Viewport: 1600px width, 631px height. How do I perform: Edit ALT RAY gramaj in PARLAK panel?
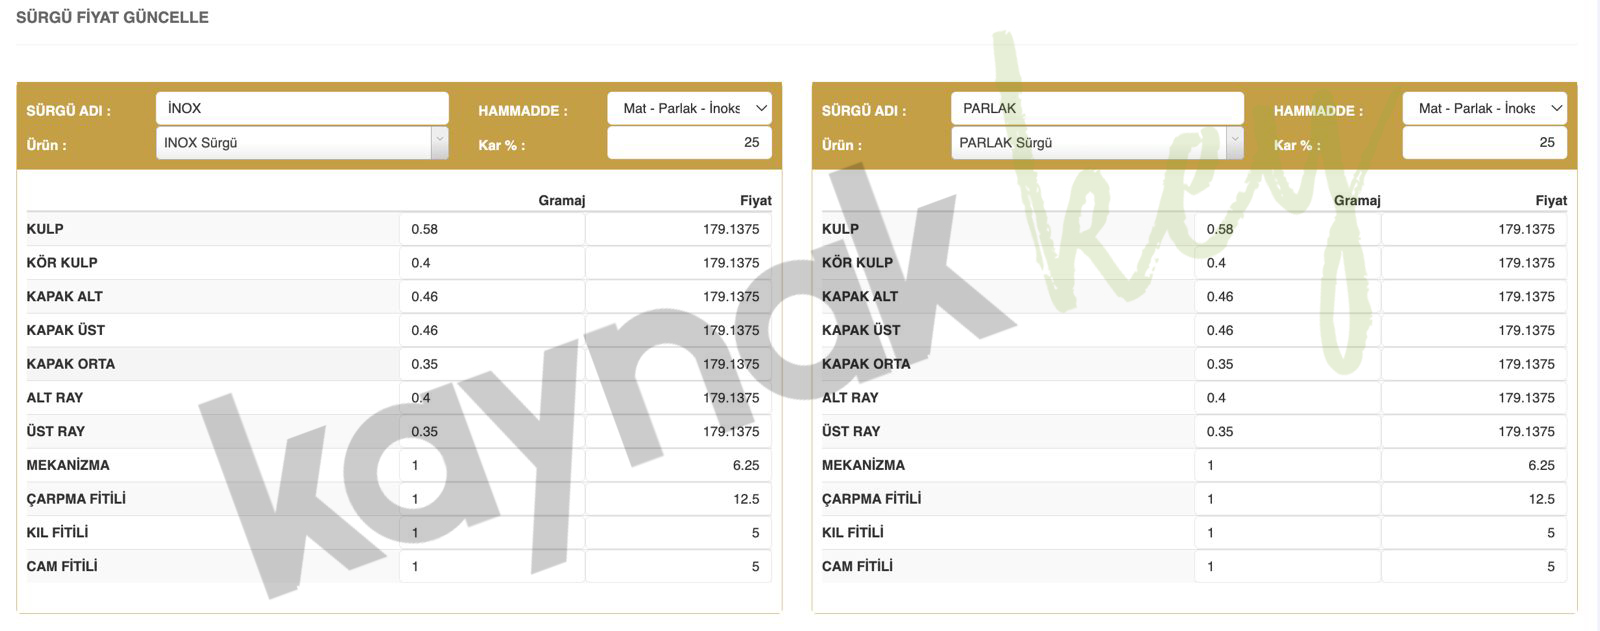(1287, 398)
